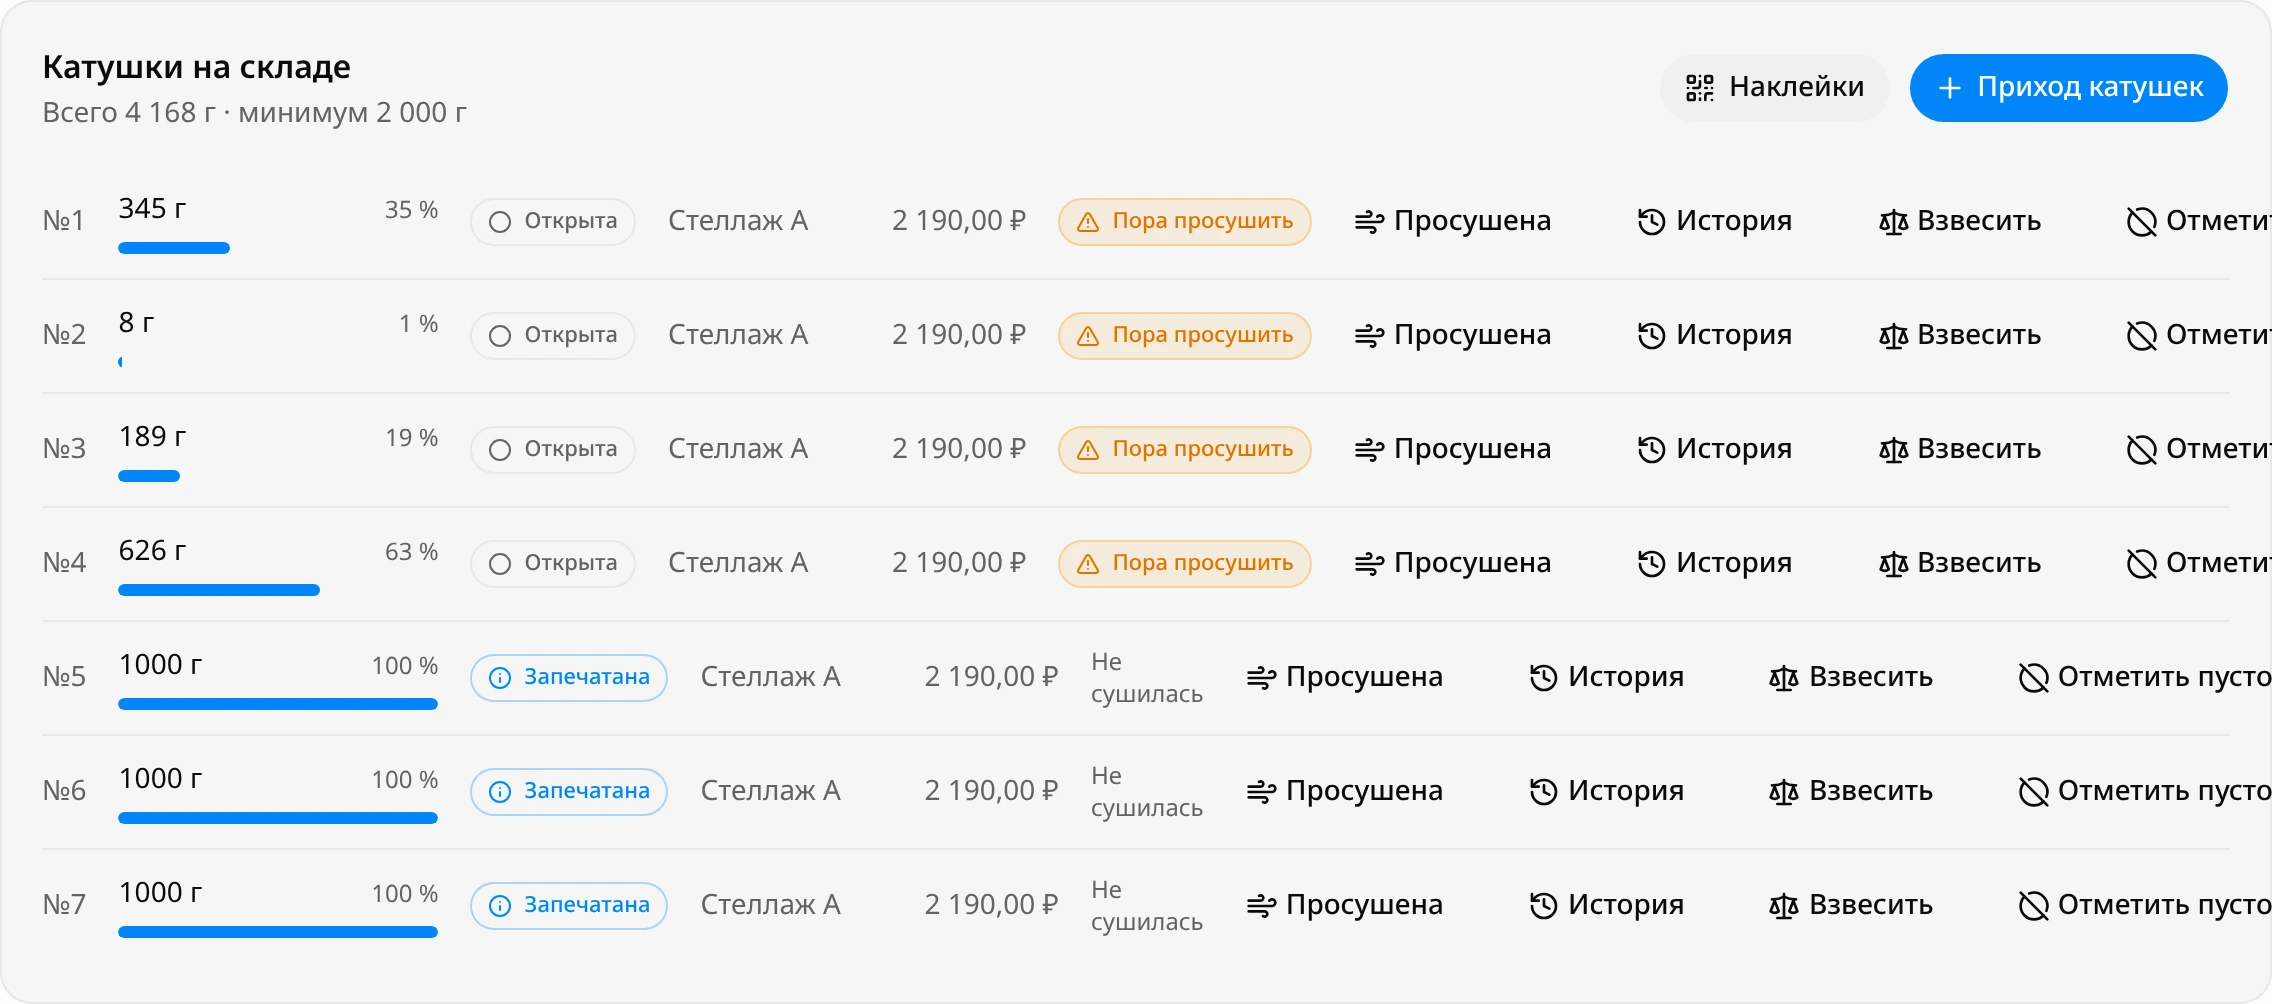Toggle the Открыта status chip for spool №1
2272x1004 pixels.
point(553,222)
